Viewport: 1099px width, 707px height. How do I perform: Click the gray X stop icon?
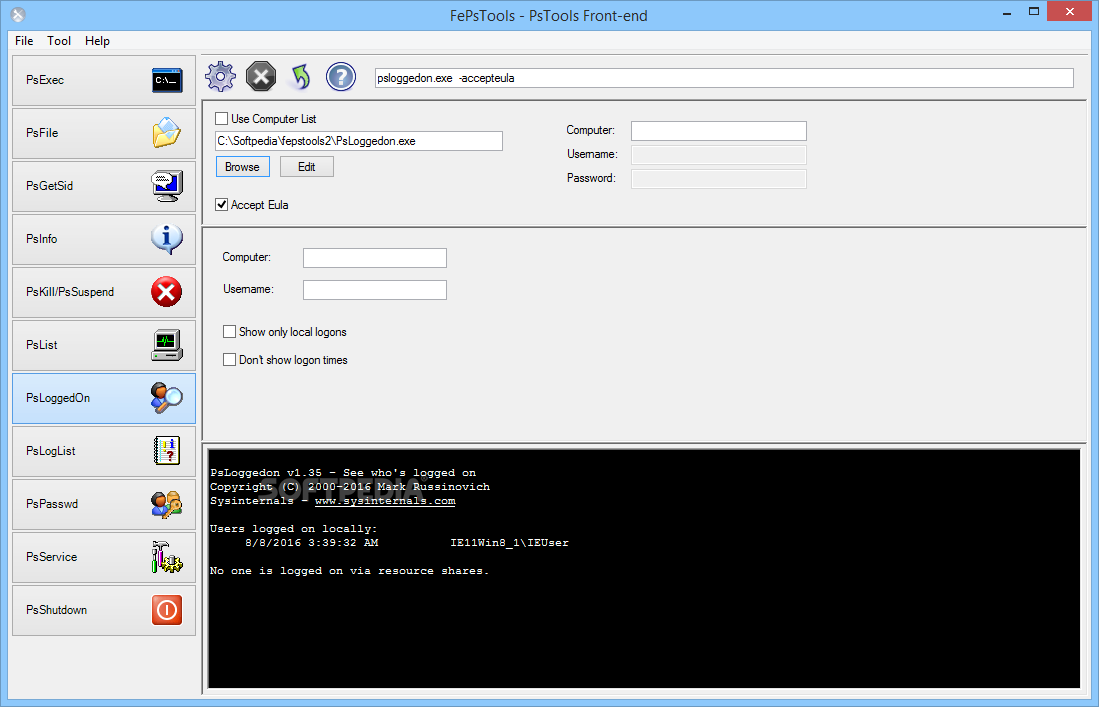point(261,77)
